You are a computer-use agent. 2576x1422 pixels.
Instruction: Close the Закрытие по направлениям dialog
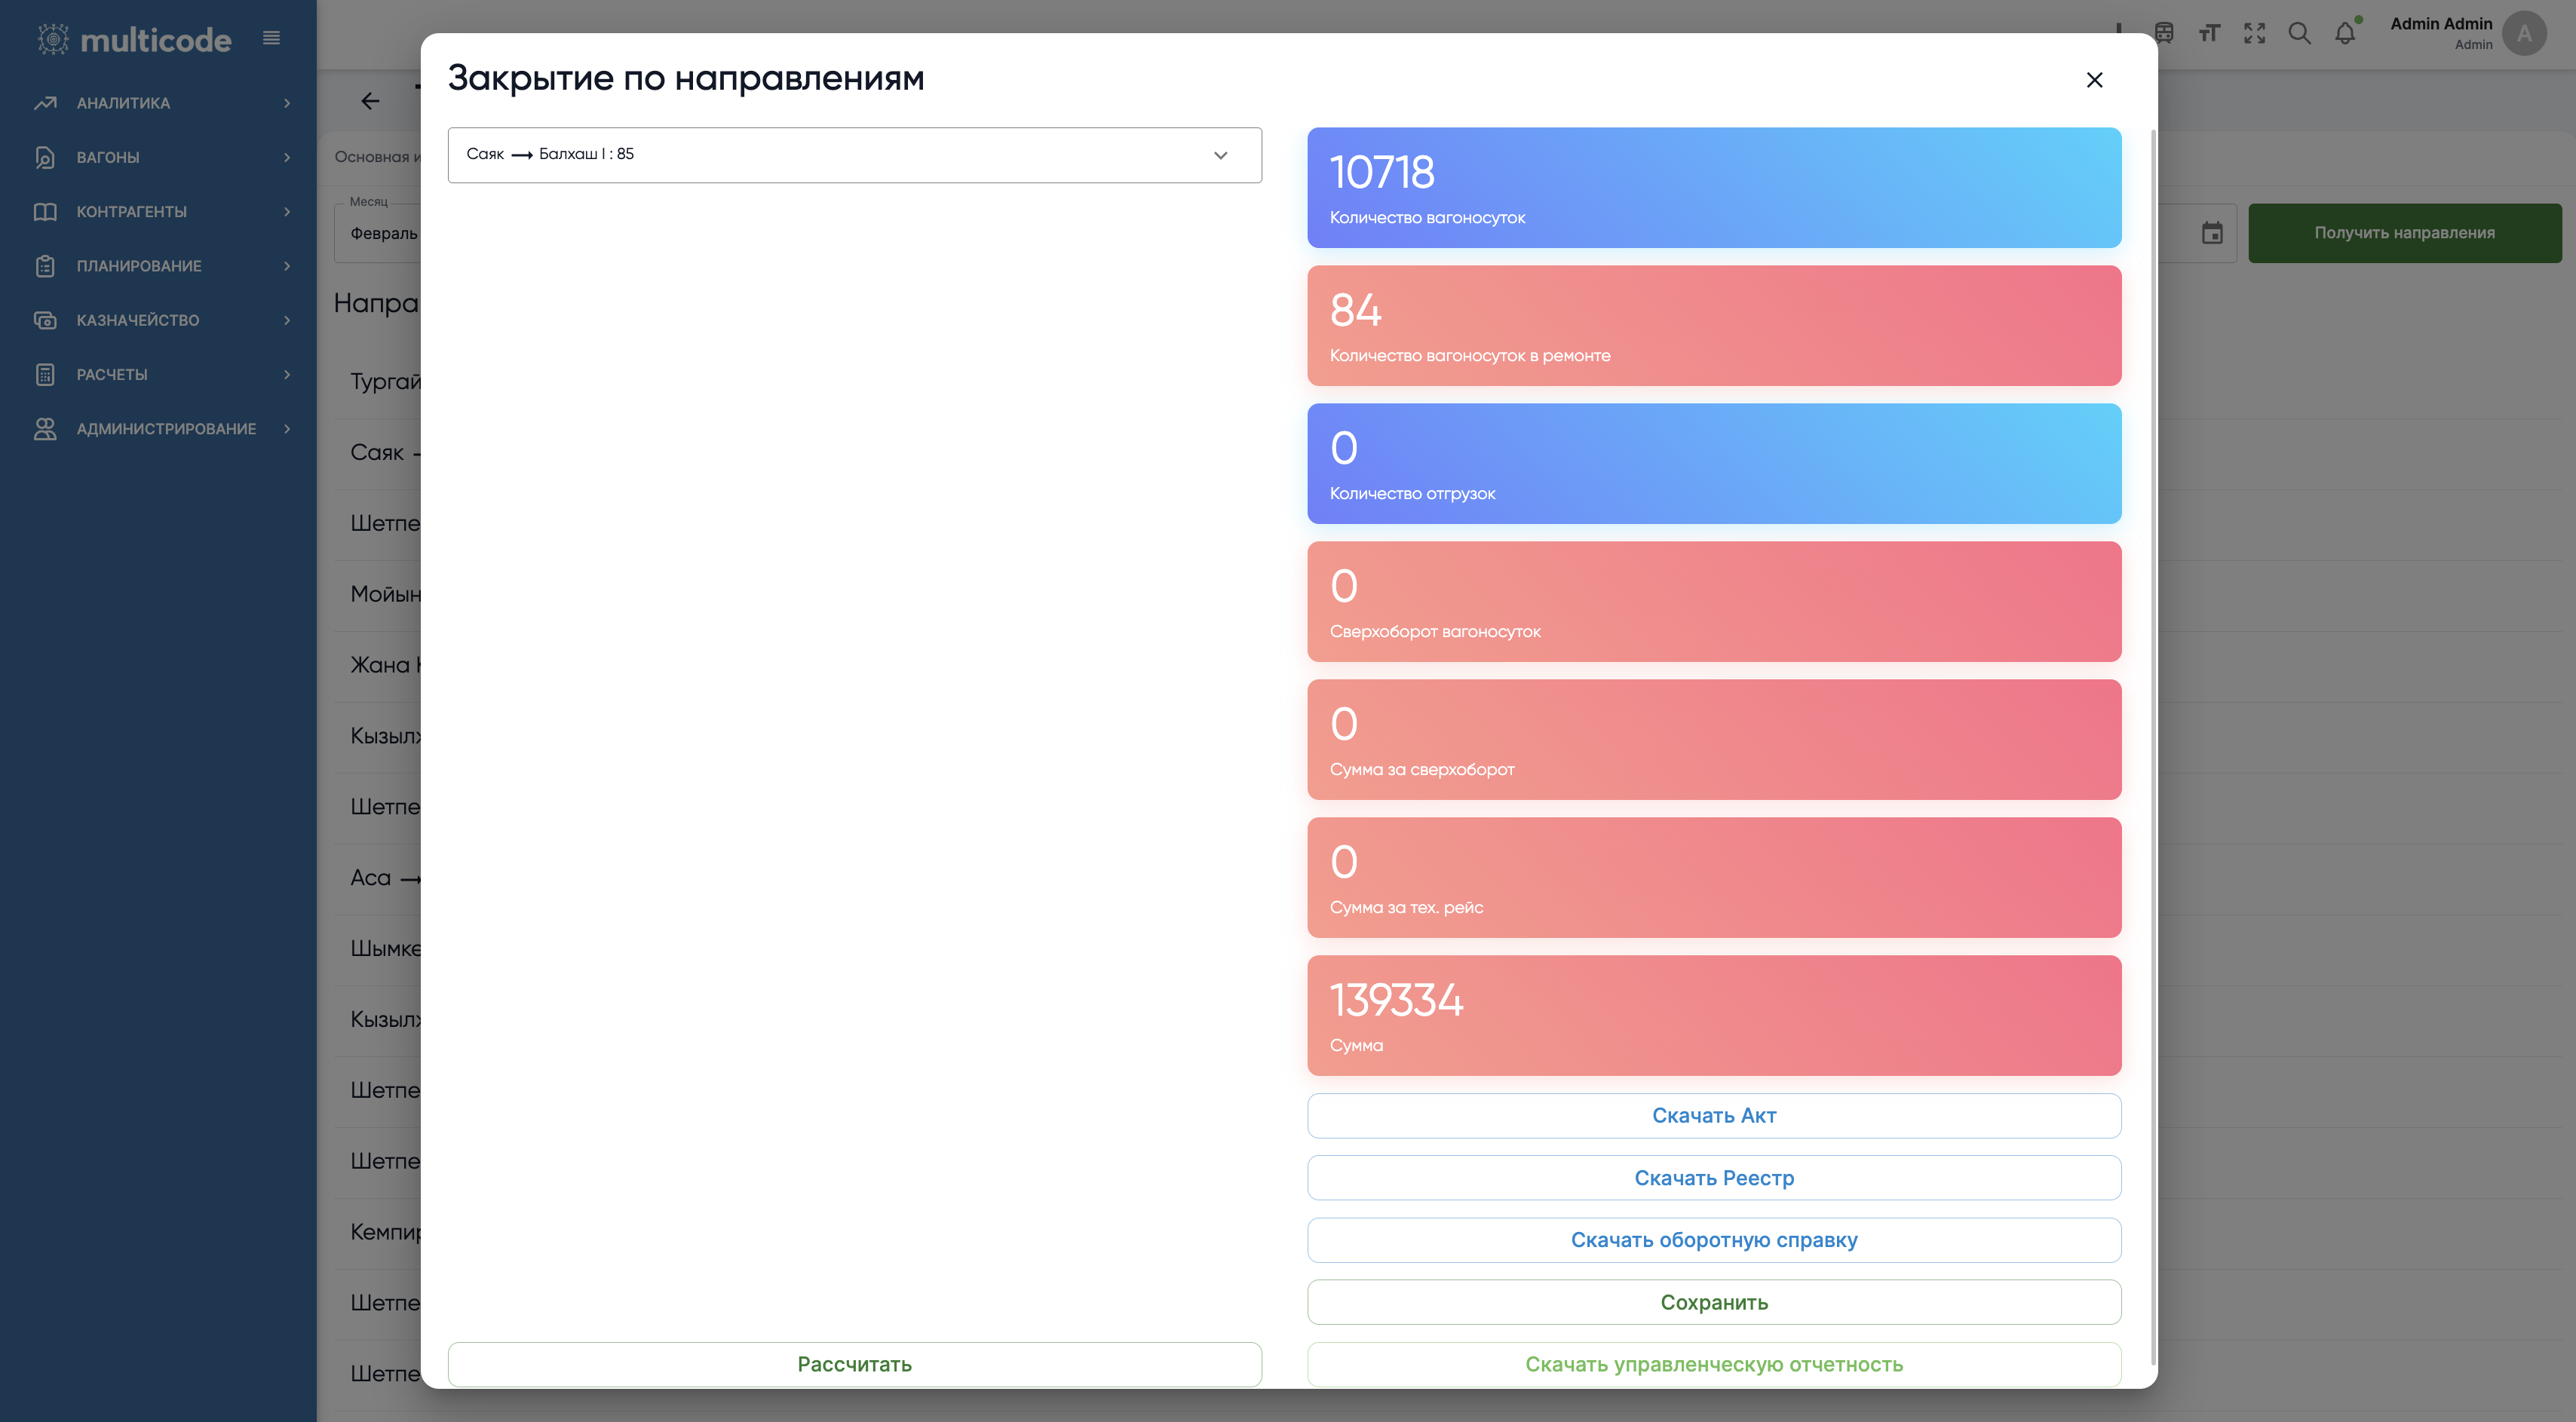point(2094,80)
